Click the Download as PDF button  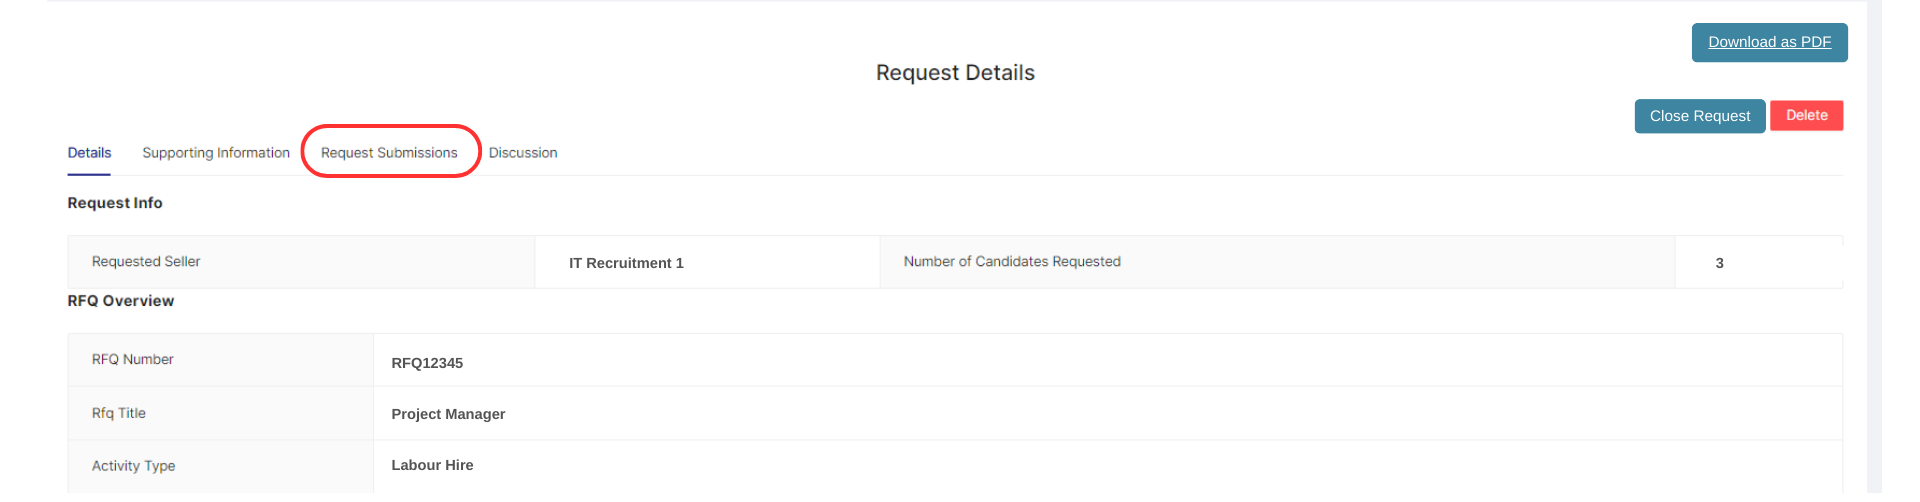[x=1769, y=42]
